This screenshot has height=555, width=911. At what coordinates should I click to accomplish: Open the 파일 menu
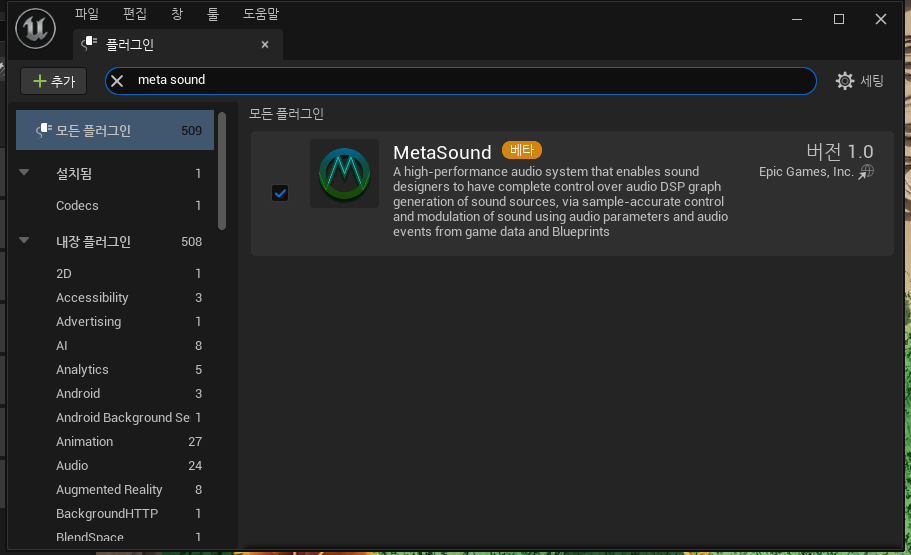pos(87,14)
